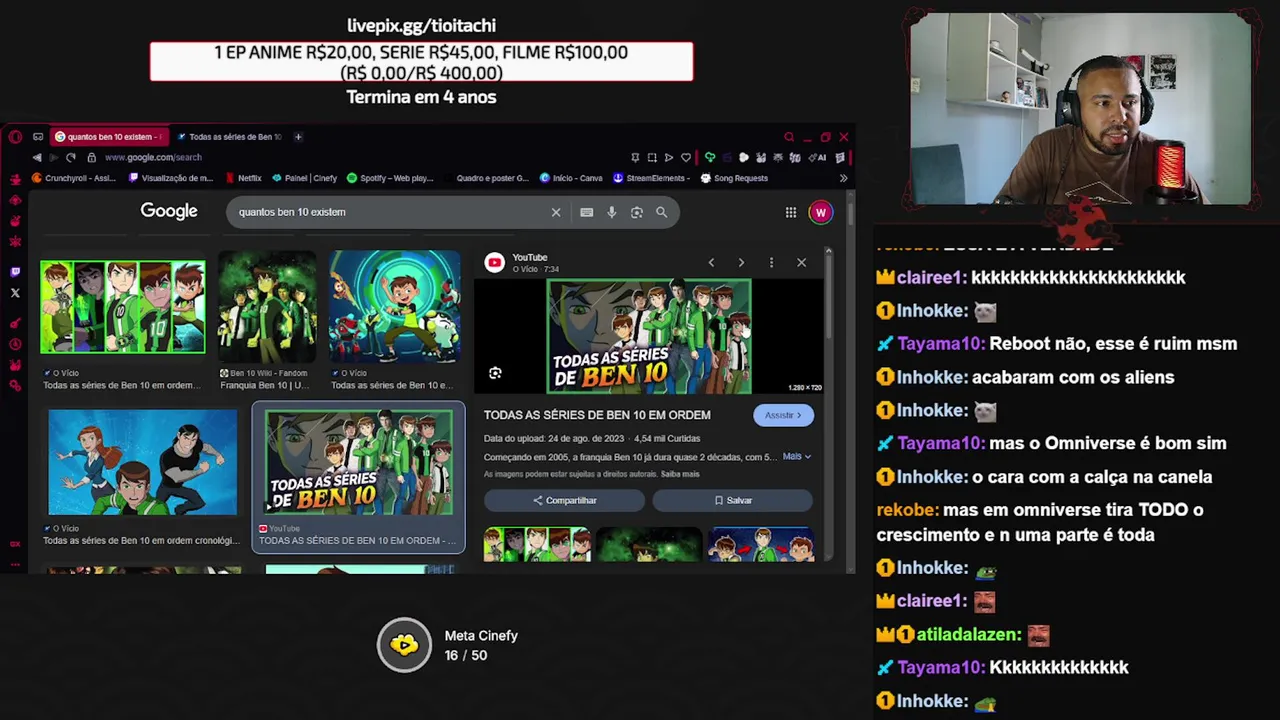Click the www.google.com/search address bar
The width and height of the screenshot is (1280, 720).
pyautogui.click(x=153, y=157)
